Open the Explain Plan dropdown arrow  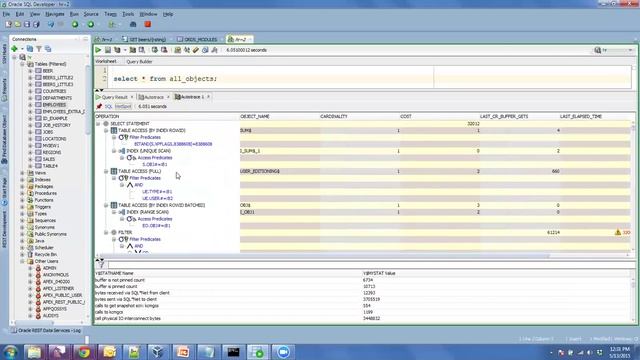coord(125,50)
